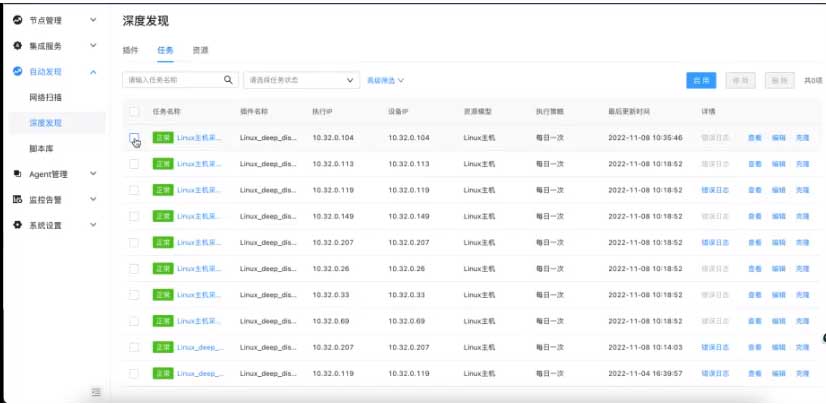
Task: Switch to the 插件 tab
Action: (x=130, y=51)
